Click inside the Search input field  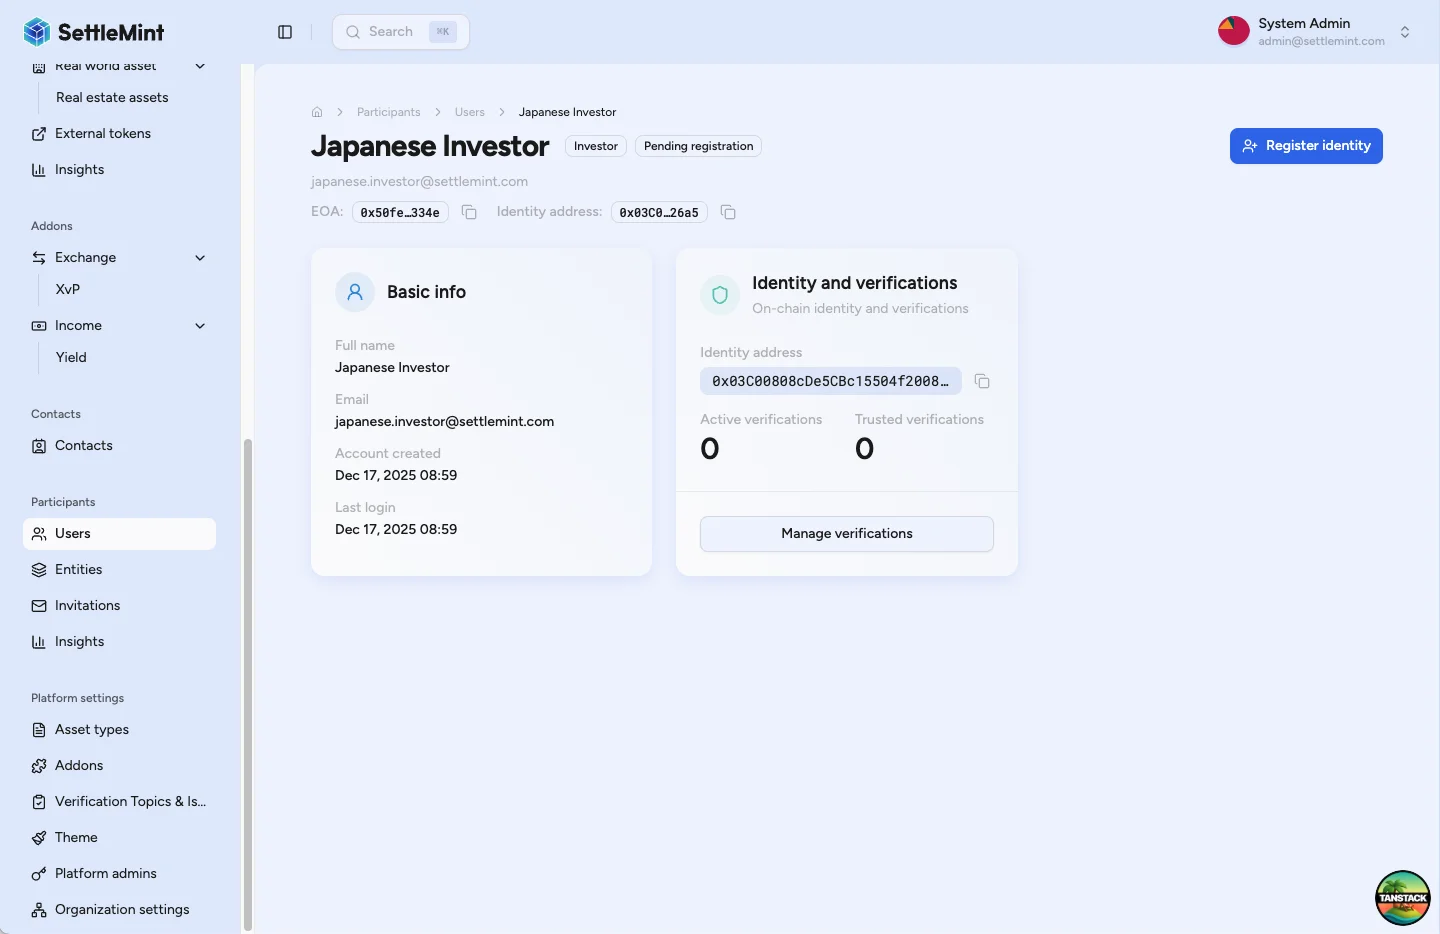coord(395,31)
